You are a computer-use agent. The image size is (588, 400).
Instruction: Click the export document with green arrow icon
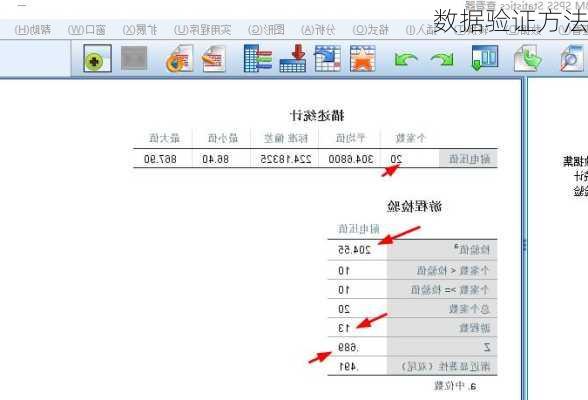tap(528, 58)
